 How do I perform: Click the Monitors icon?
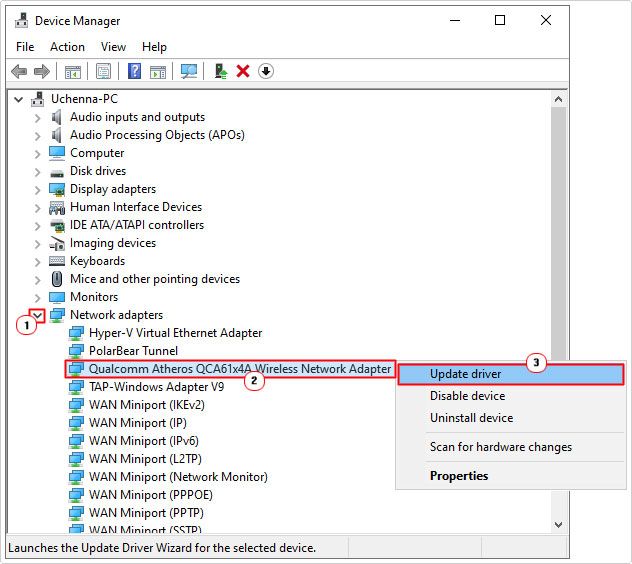click(57, 298)
